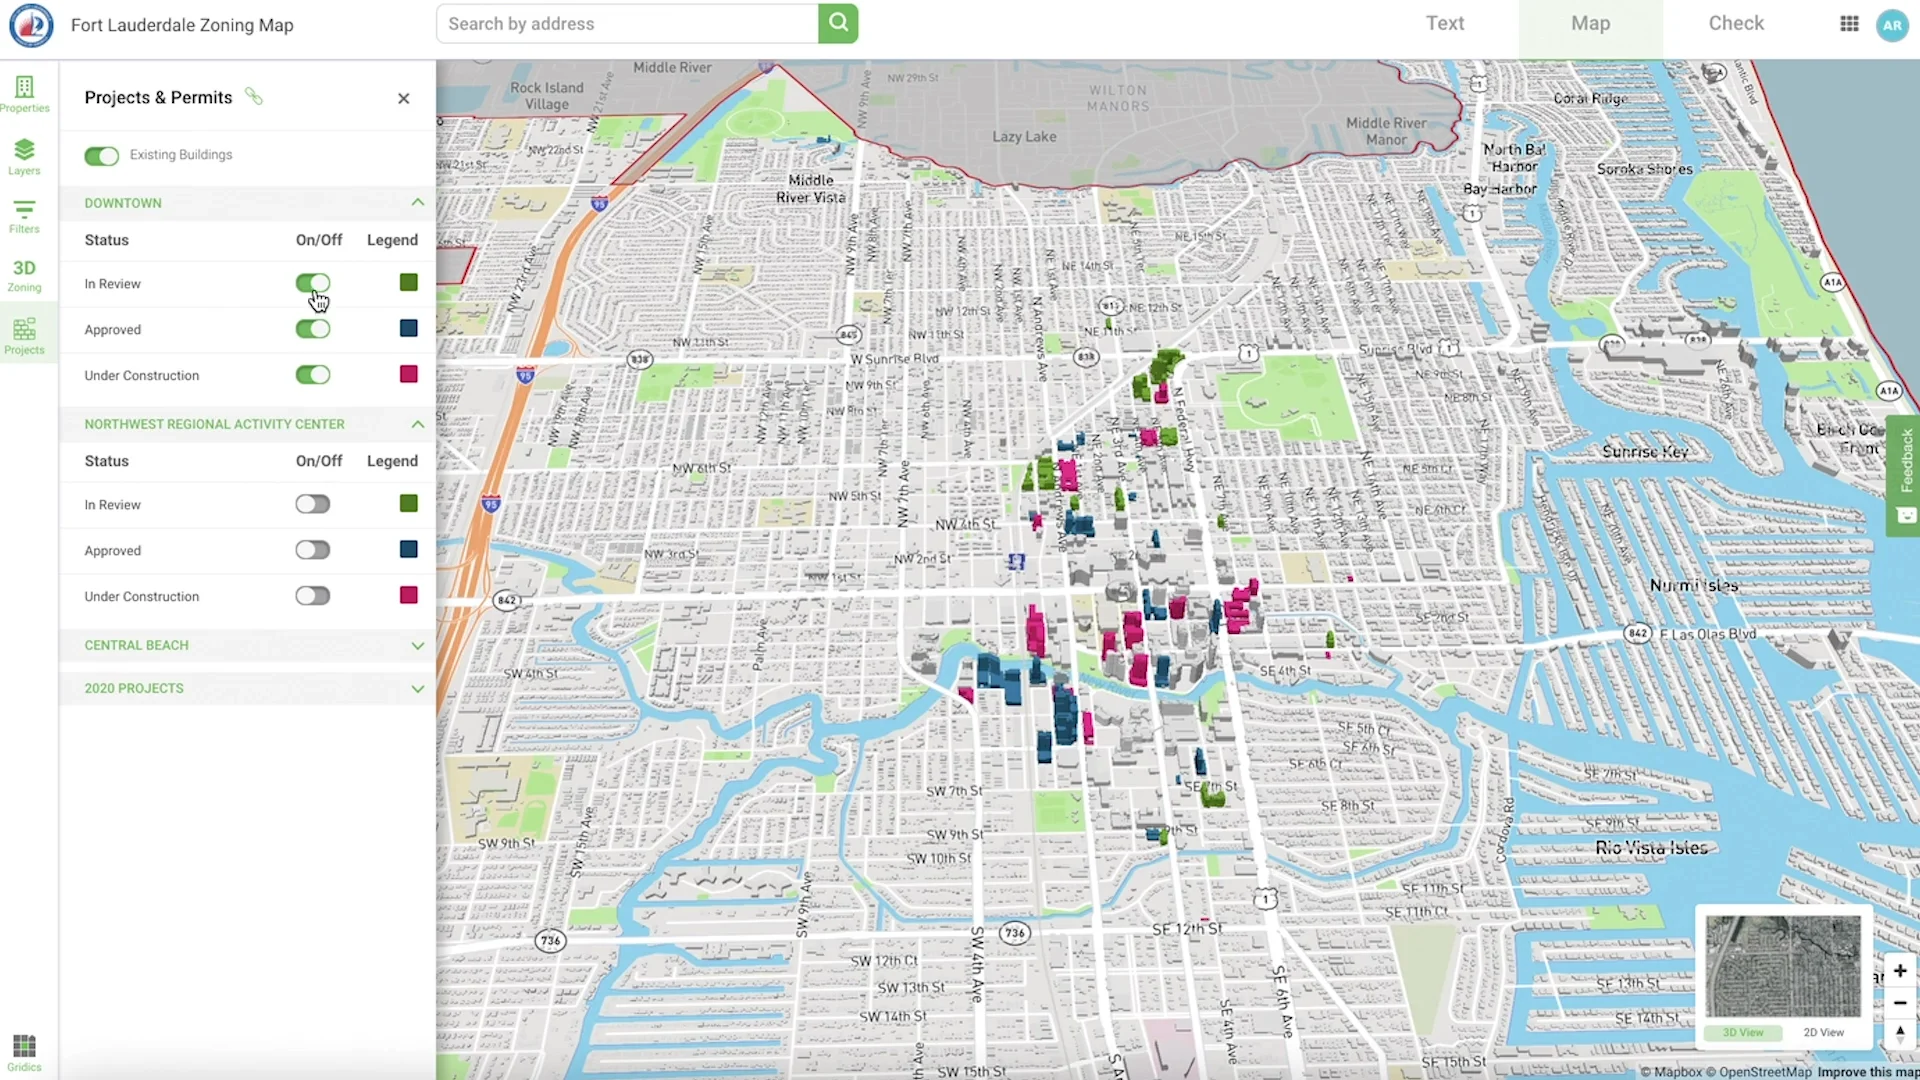The height and width of the screenshot is (1080, 1920).
Task: Click the link icon beside Projects & Permits
Action: 254,97
